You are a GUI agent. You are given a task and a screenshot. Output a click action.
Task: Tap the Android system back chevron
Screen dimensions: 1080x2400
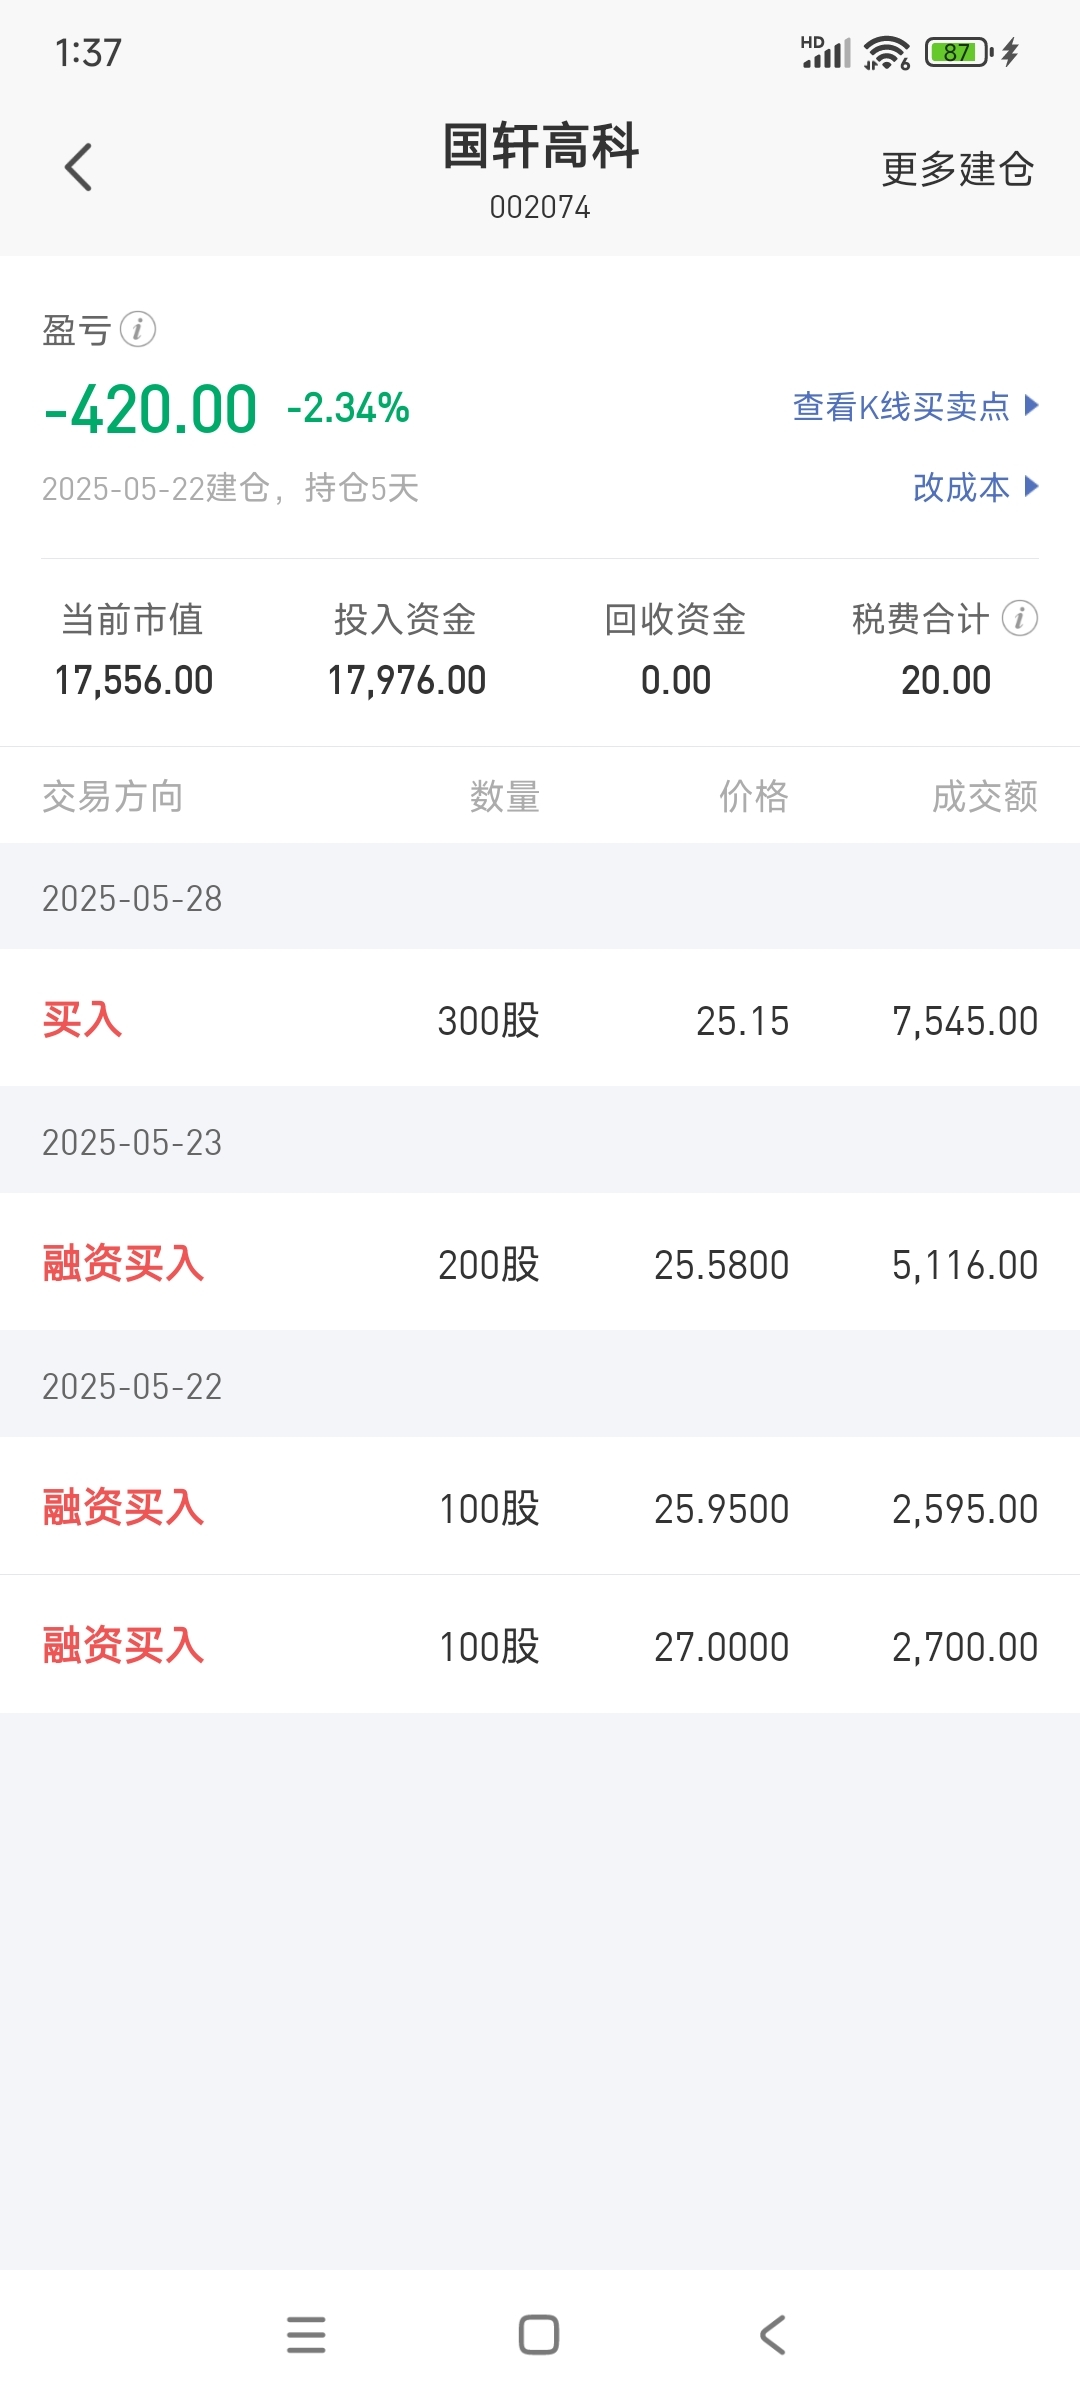click(x=772, y=2335)
